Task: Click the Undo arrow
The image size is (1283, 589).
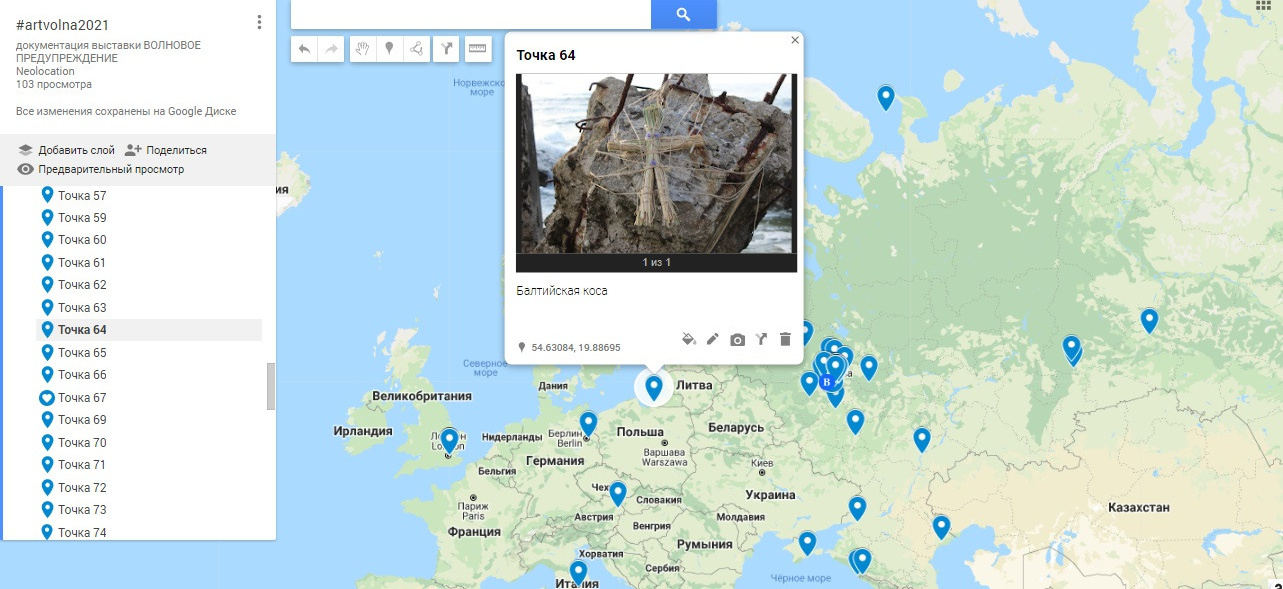Action: [304, 48]
